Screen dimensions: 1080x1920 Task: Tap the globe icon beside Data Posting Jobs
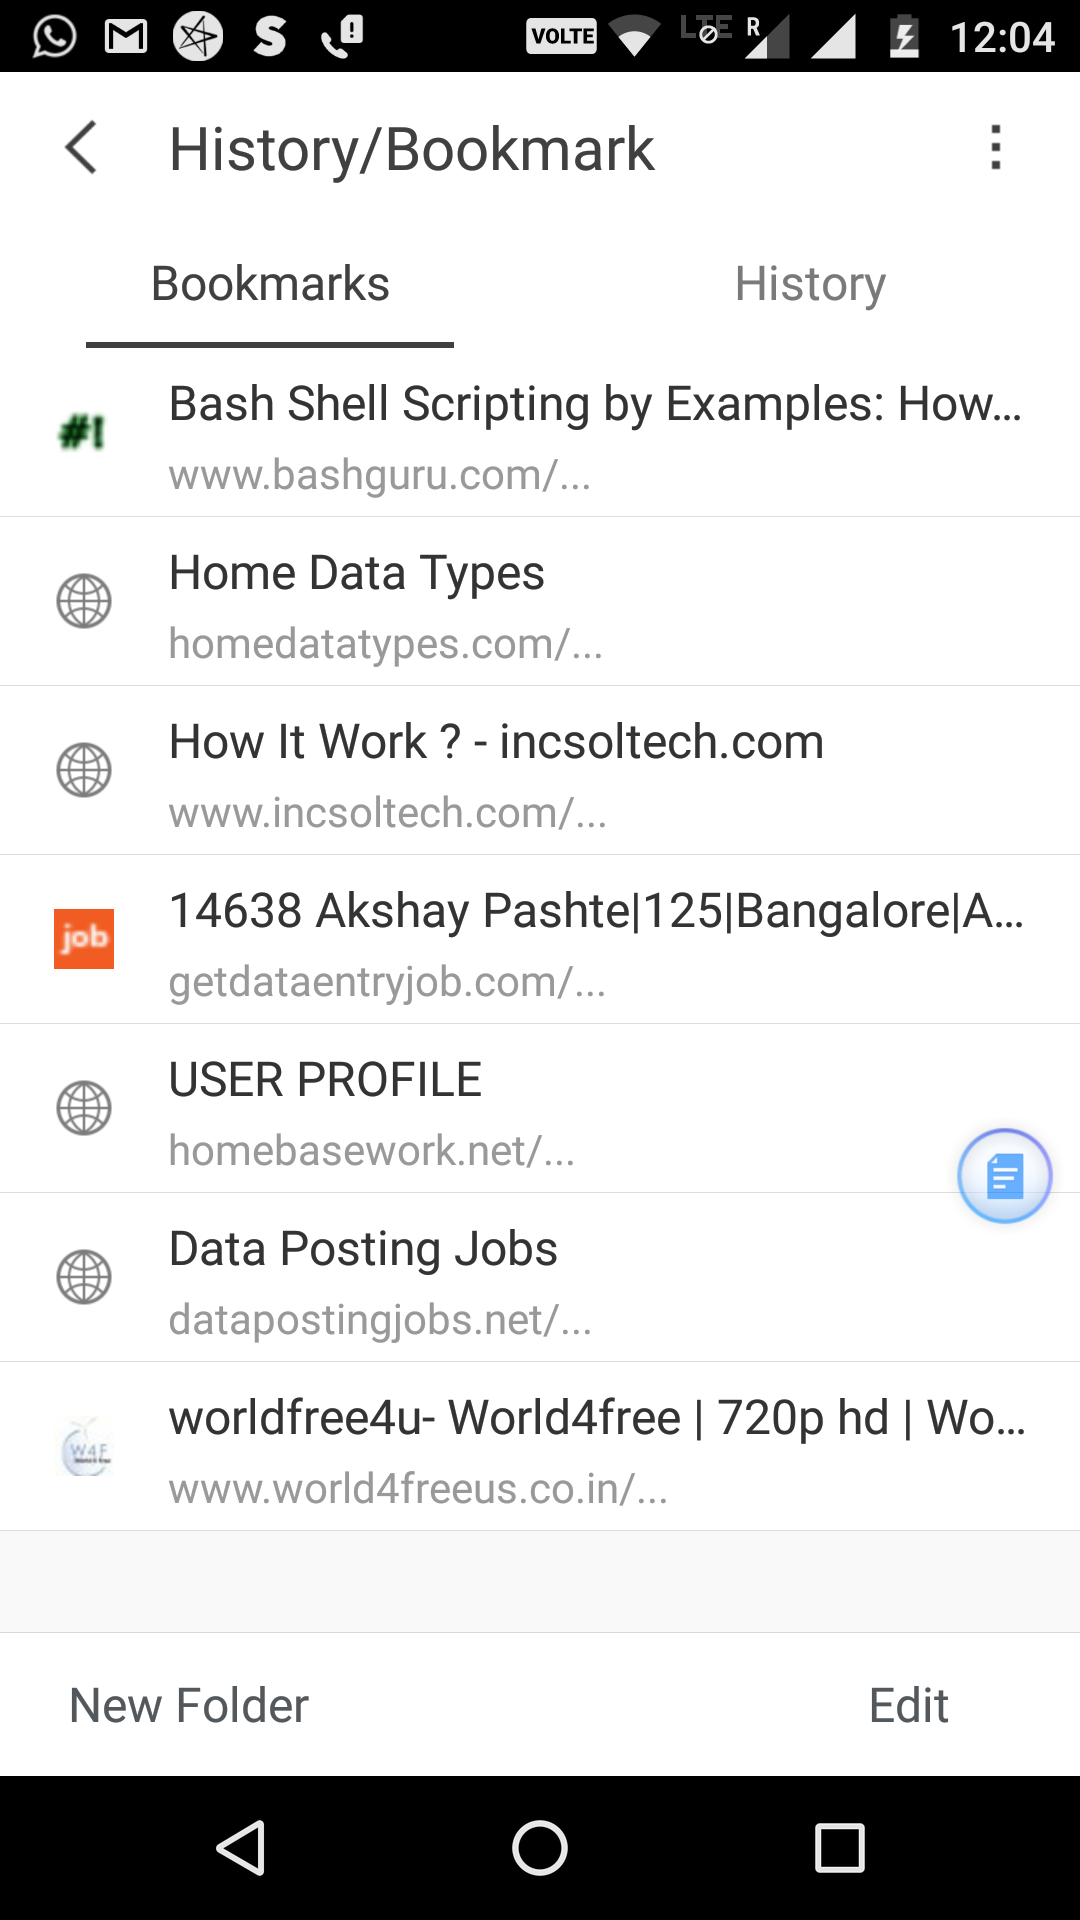(x=84, y=1277)
